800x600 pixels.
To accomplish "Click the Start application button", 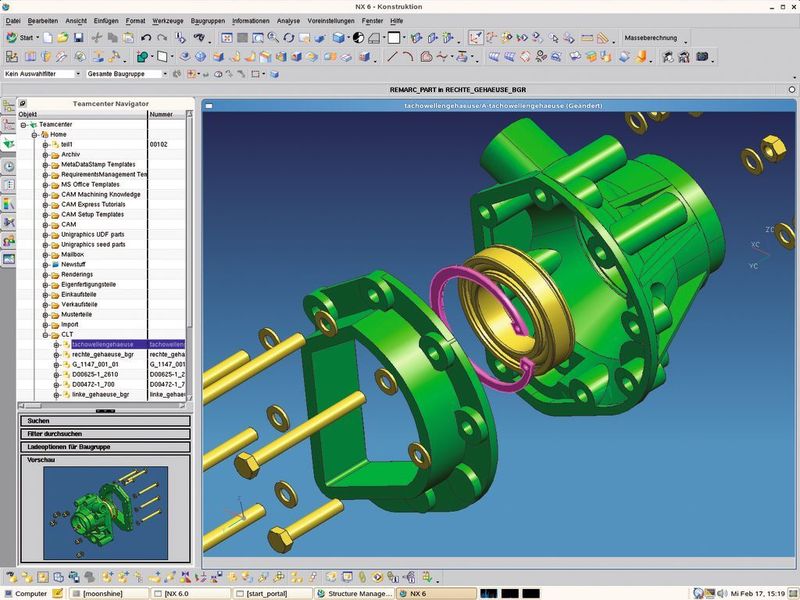I will click(x=22, y=38).
